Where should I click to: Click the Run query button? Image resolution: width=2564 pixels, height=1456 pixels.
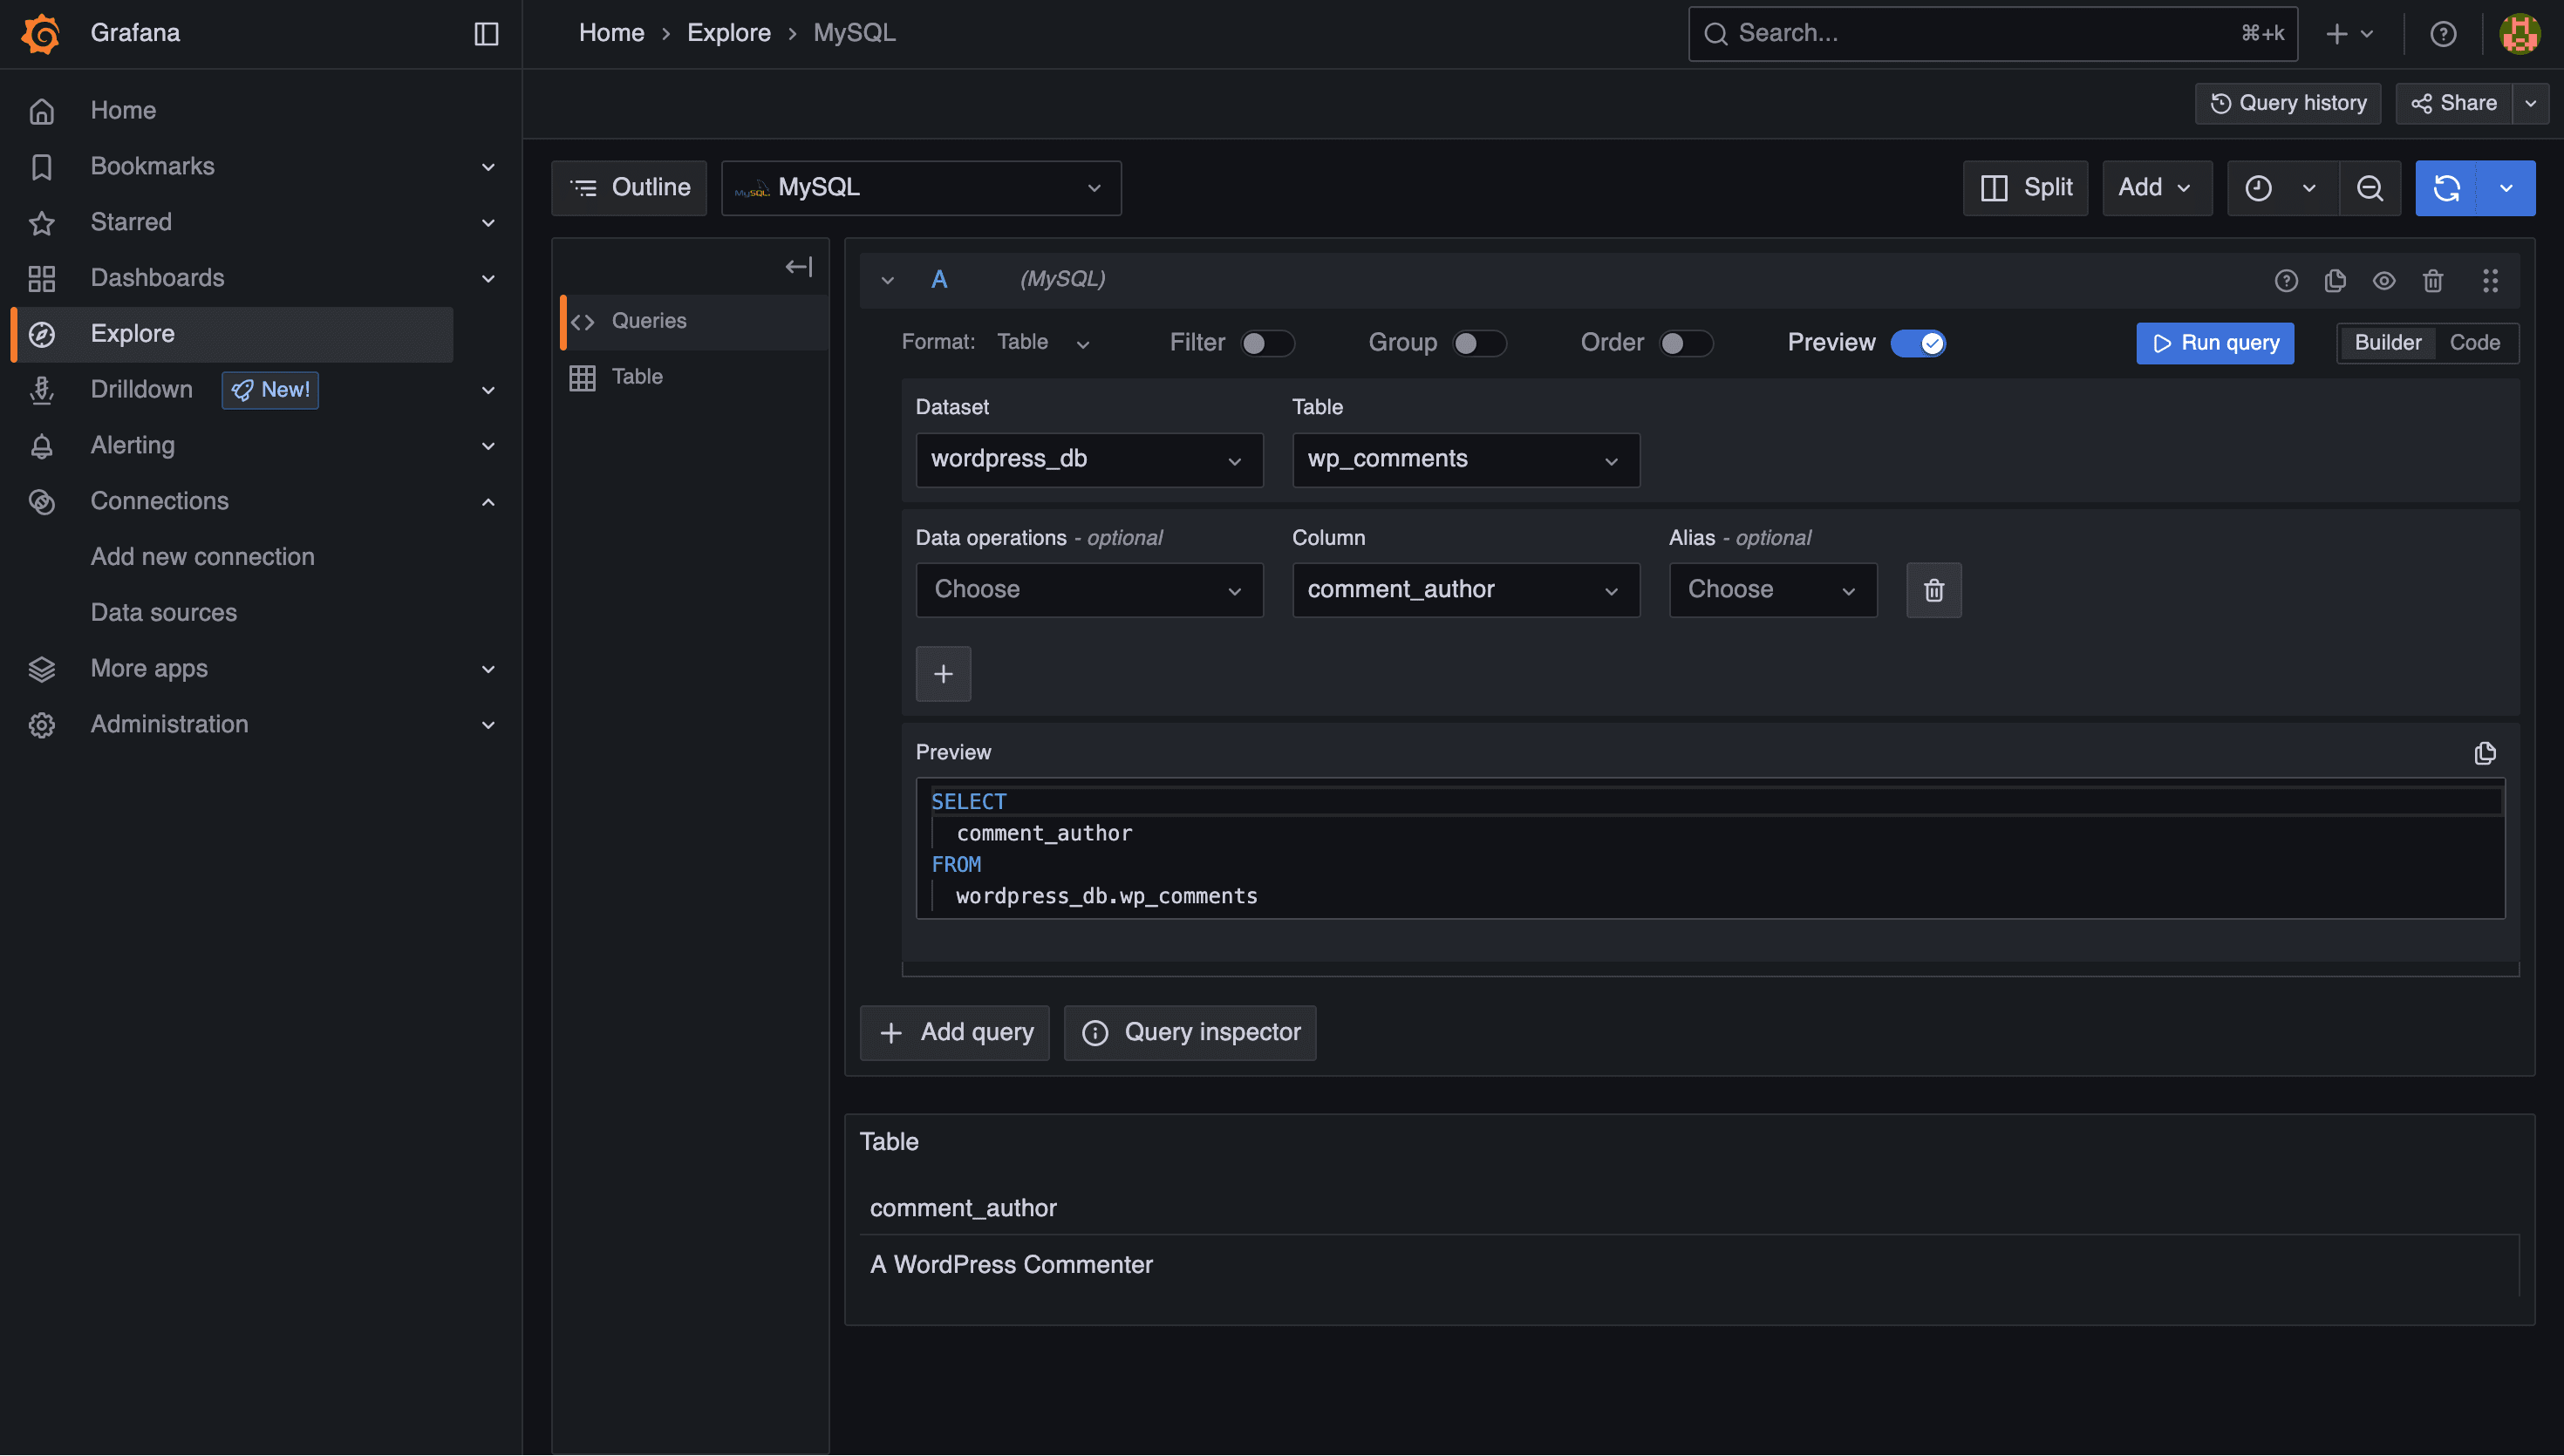pos(2215,344)
